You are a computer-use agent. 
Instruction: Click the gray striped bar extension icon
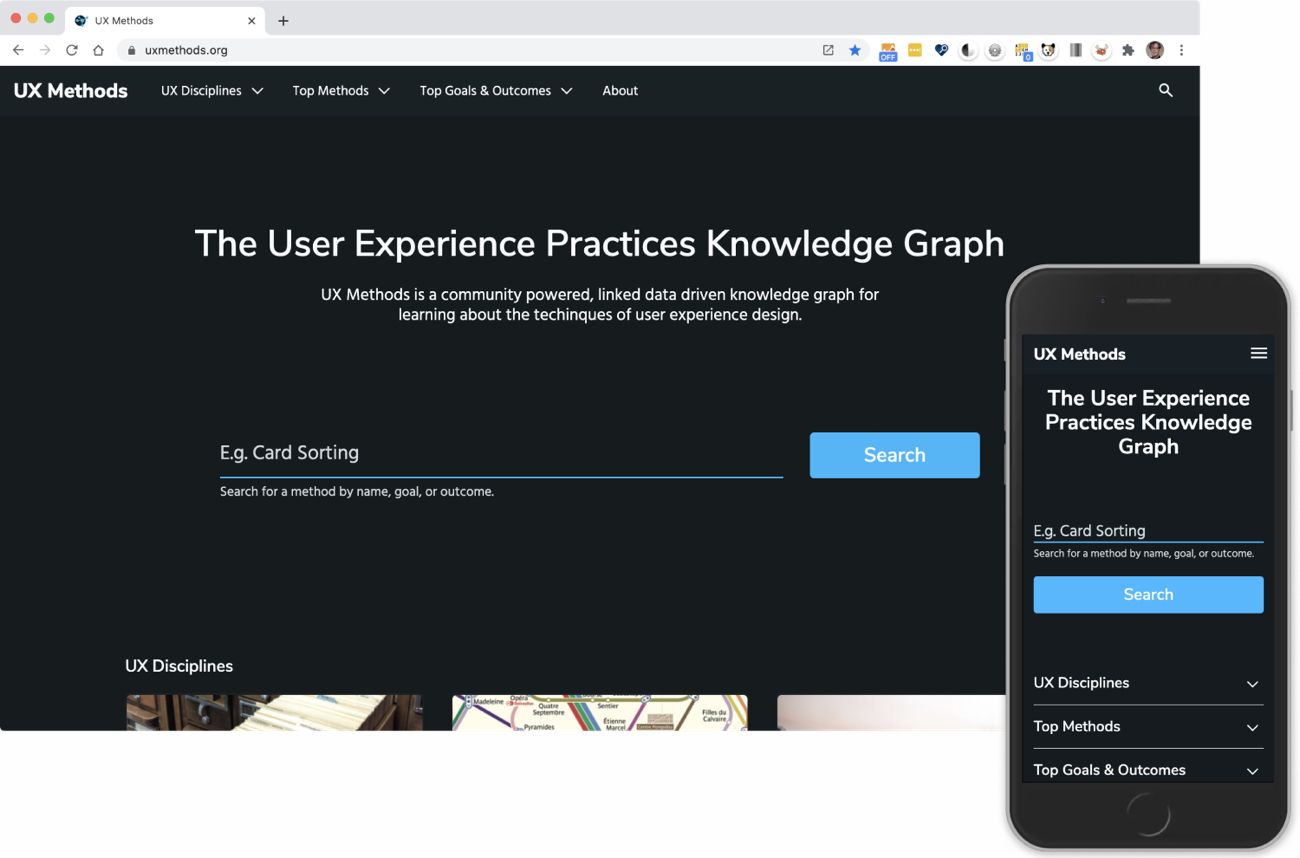[x=1075, y=50]
